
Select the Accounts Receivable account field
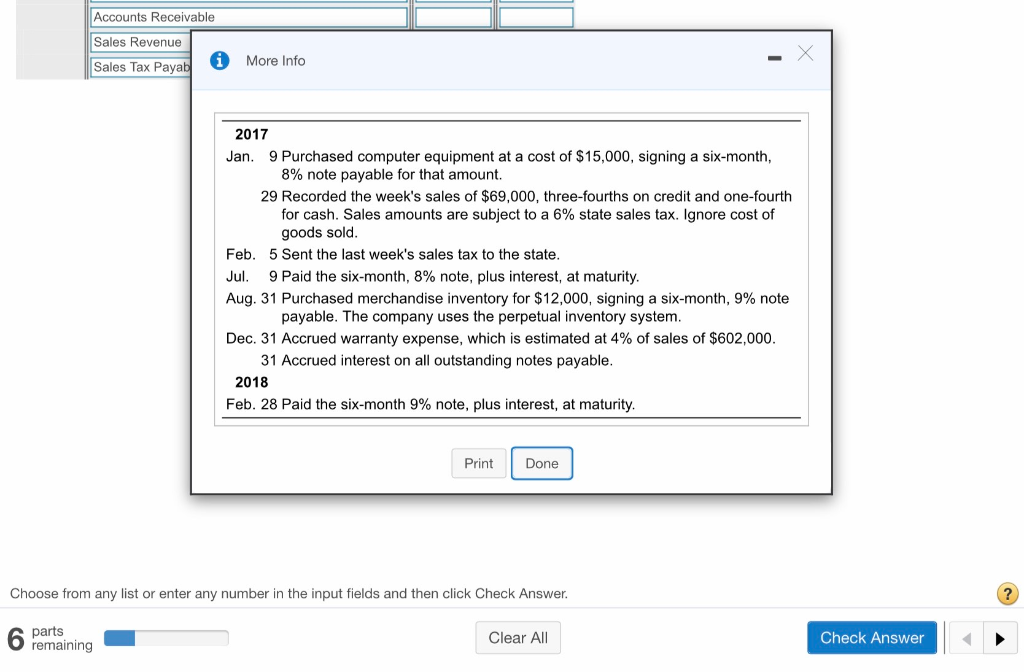tap(248, 15)
